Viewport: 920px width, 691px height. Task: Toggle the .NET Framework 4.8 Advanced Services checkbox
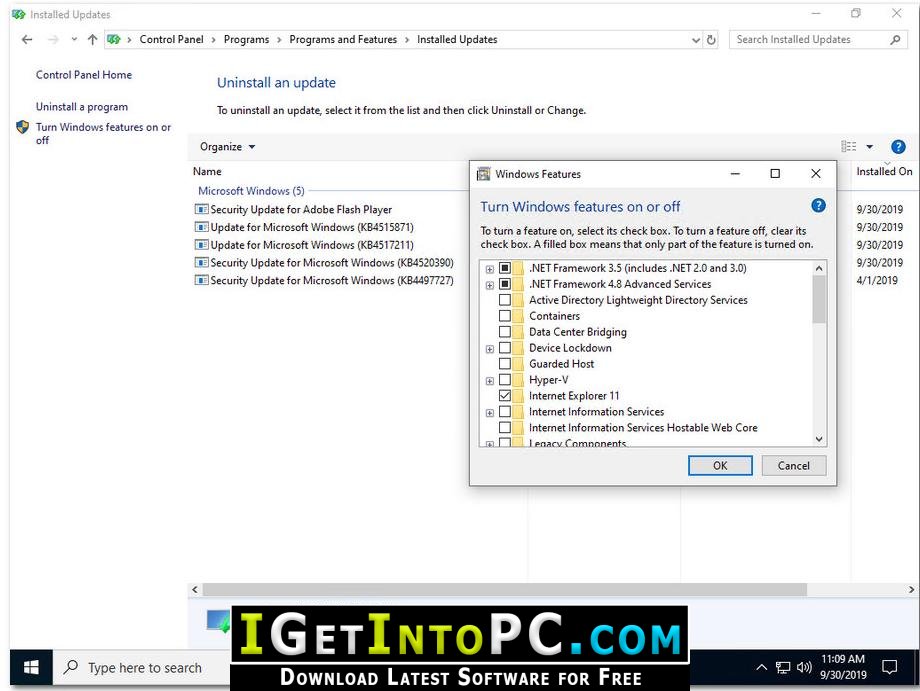505,284
